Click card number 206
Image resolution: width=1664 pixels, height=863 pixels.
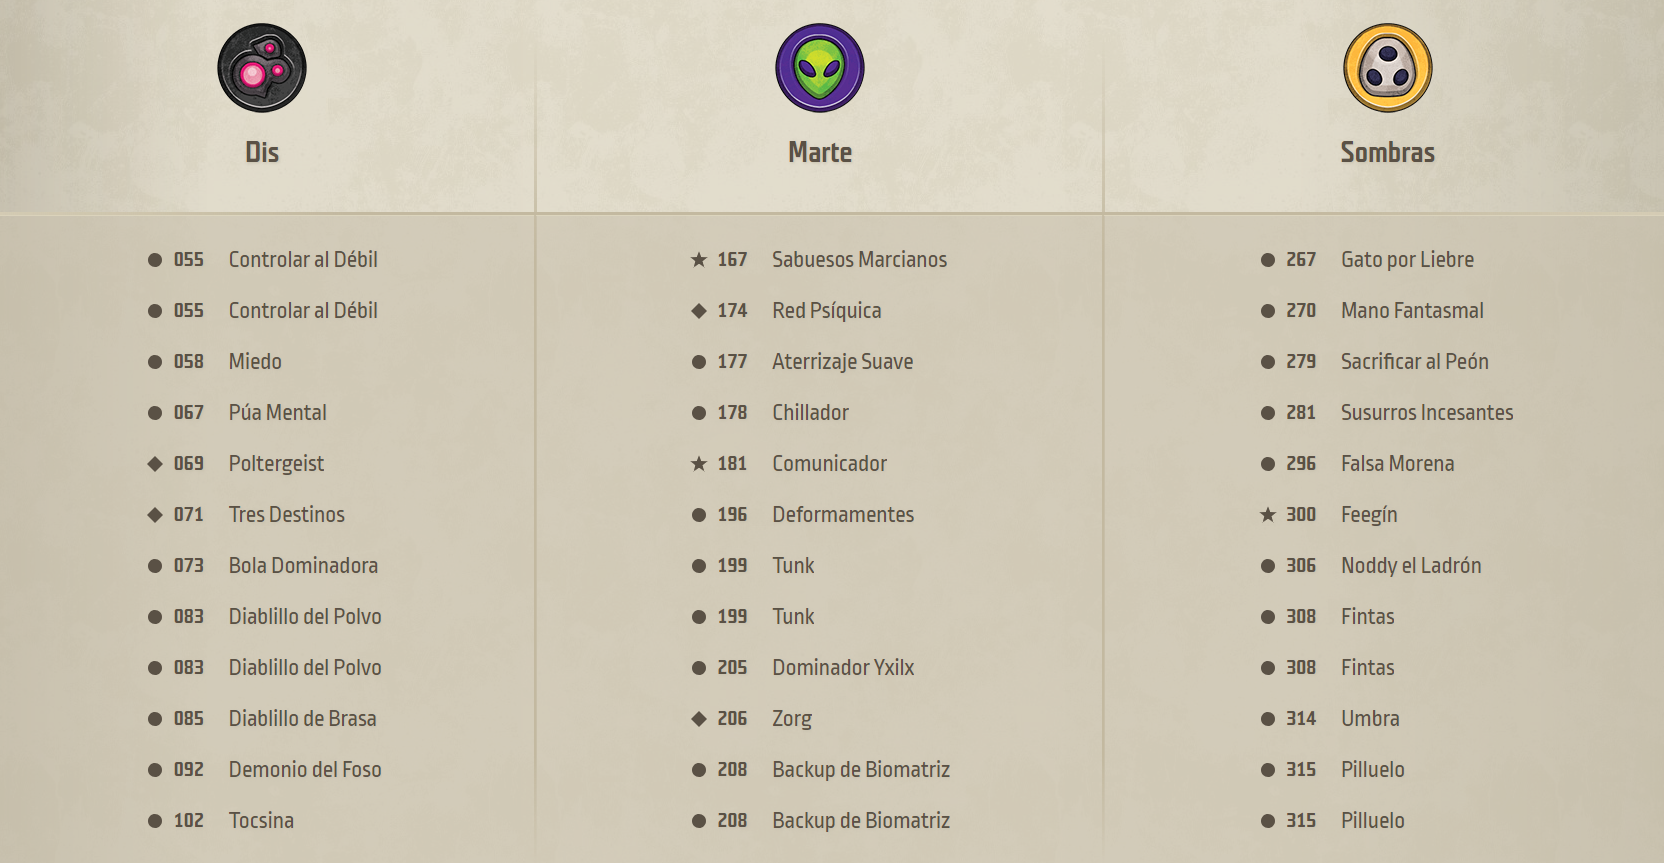pos(732,718)
